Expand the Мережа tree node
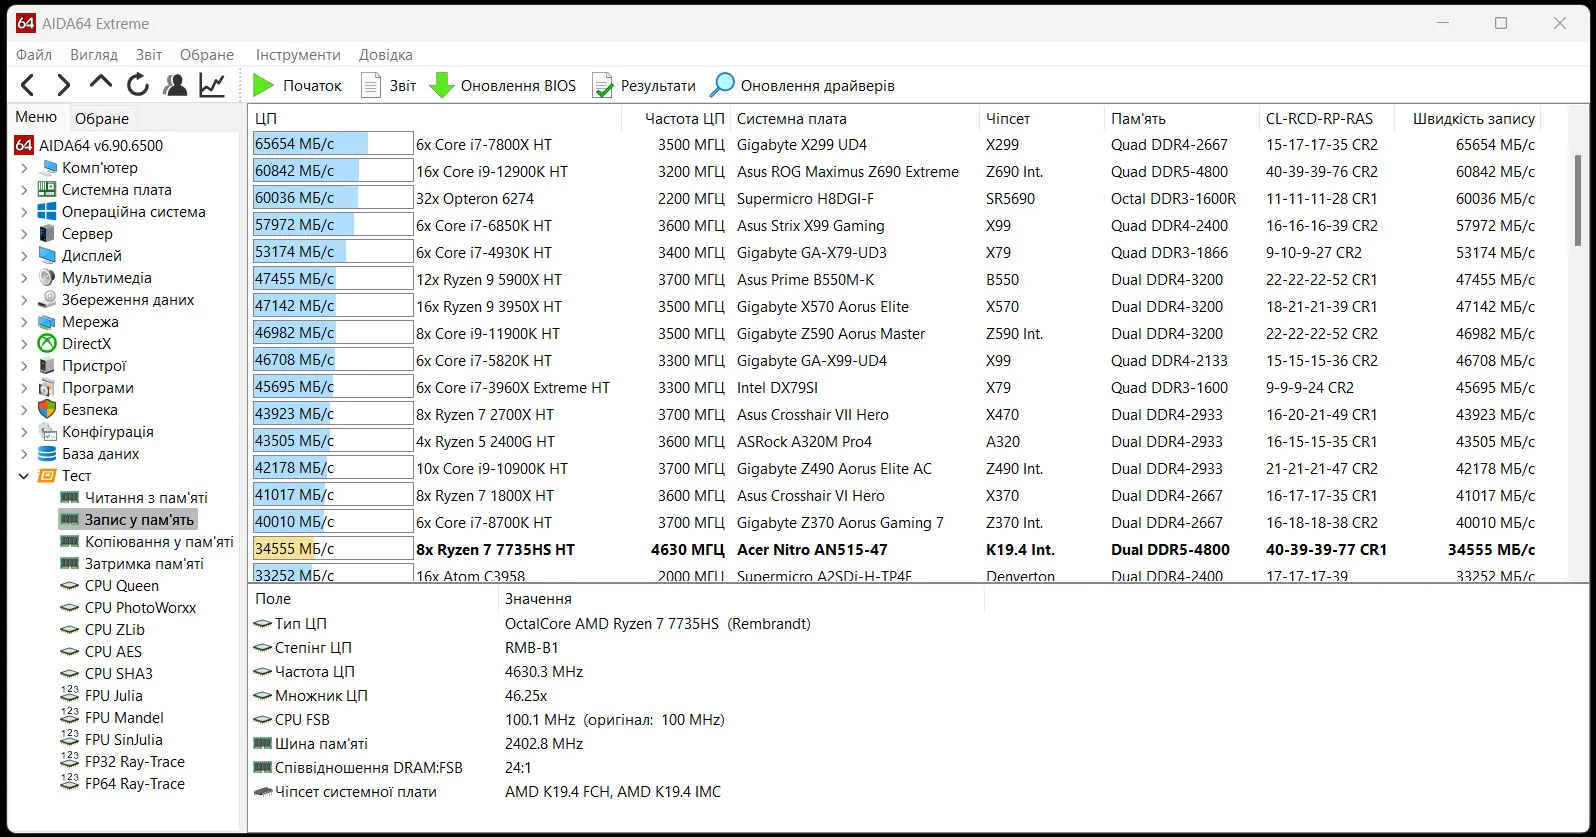This screenshot has width=1596, height=837. pyautogui.click(x=24, y=322)
